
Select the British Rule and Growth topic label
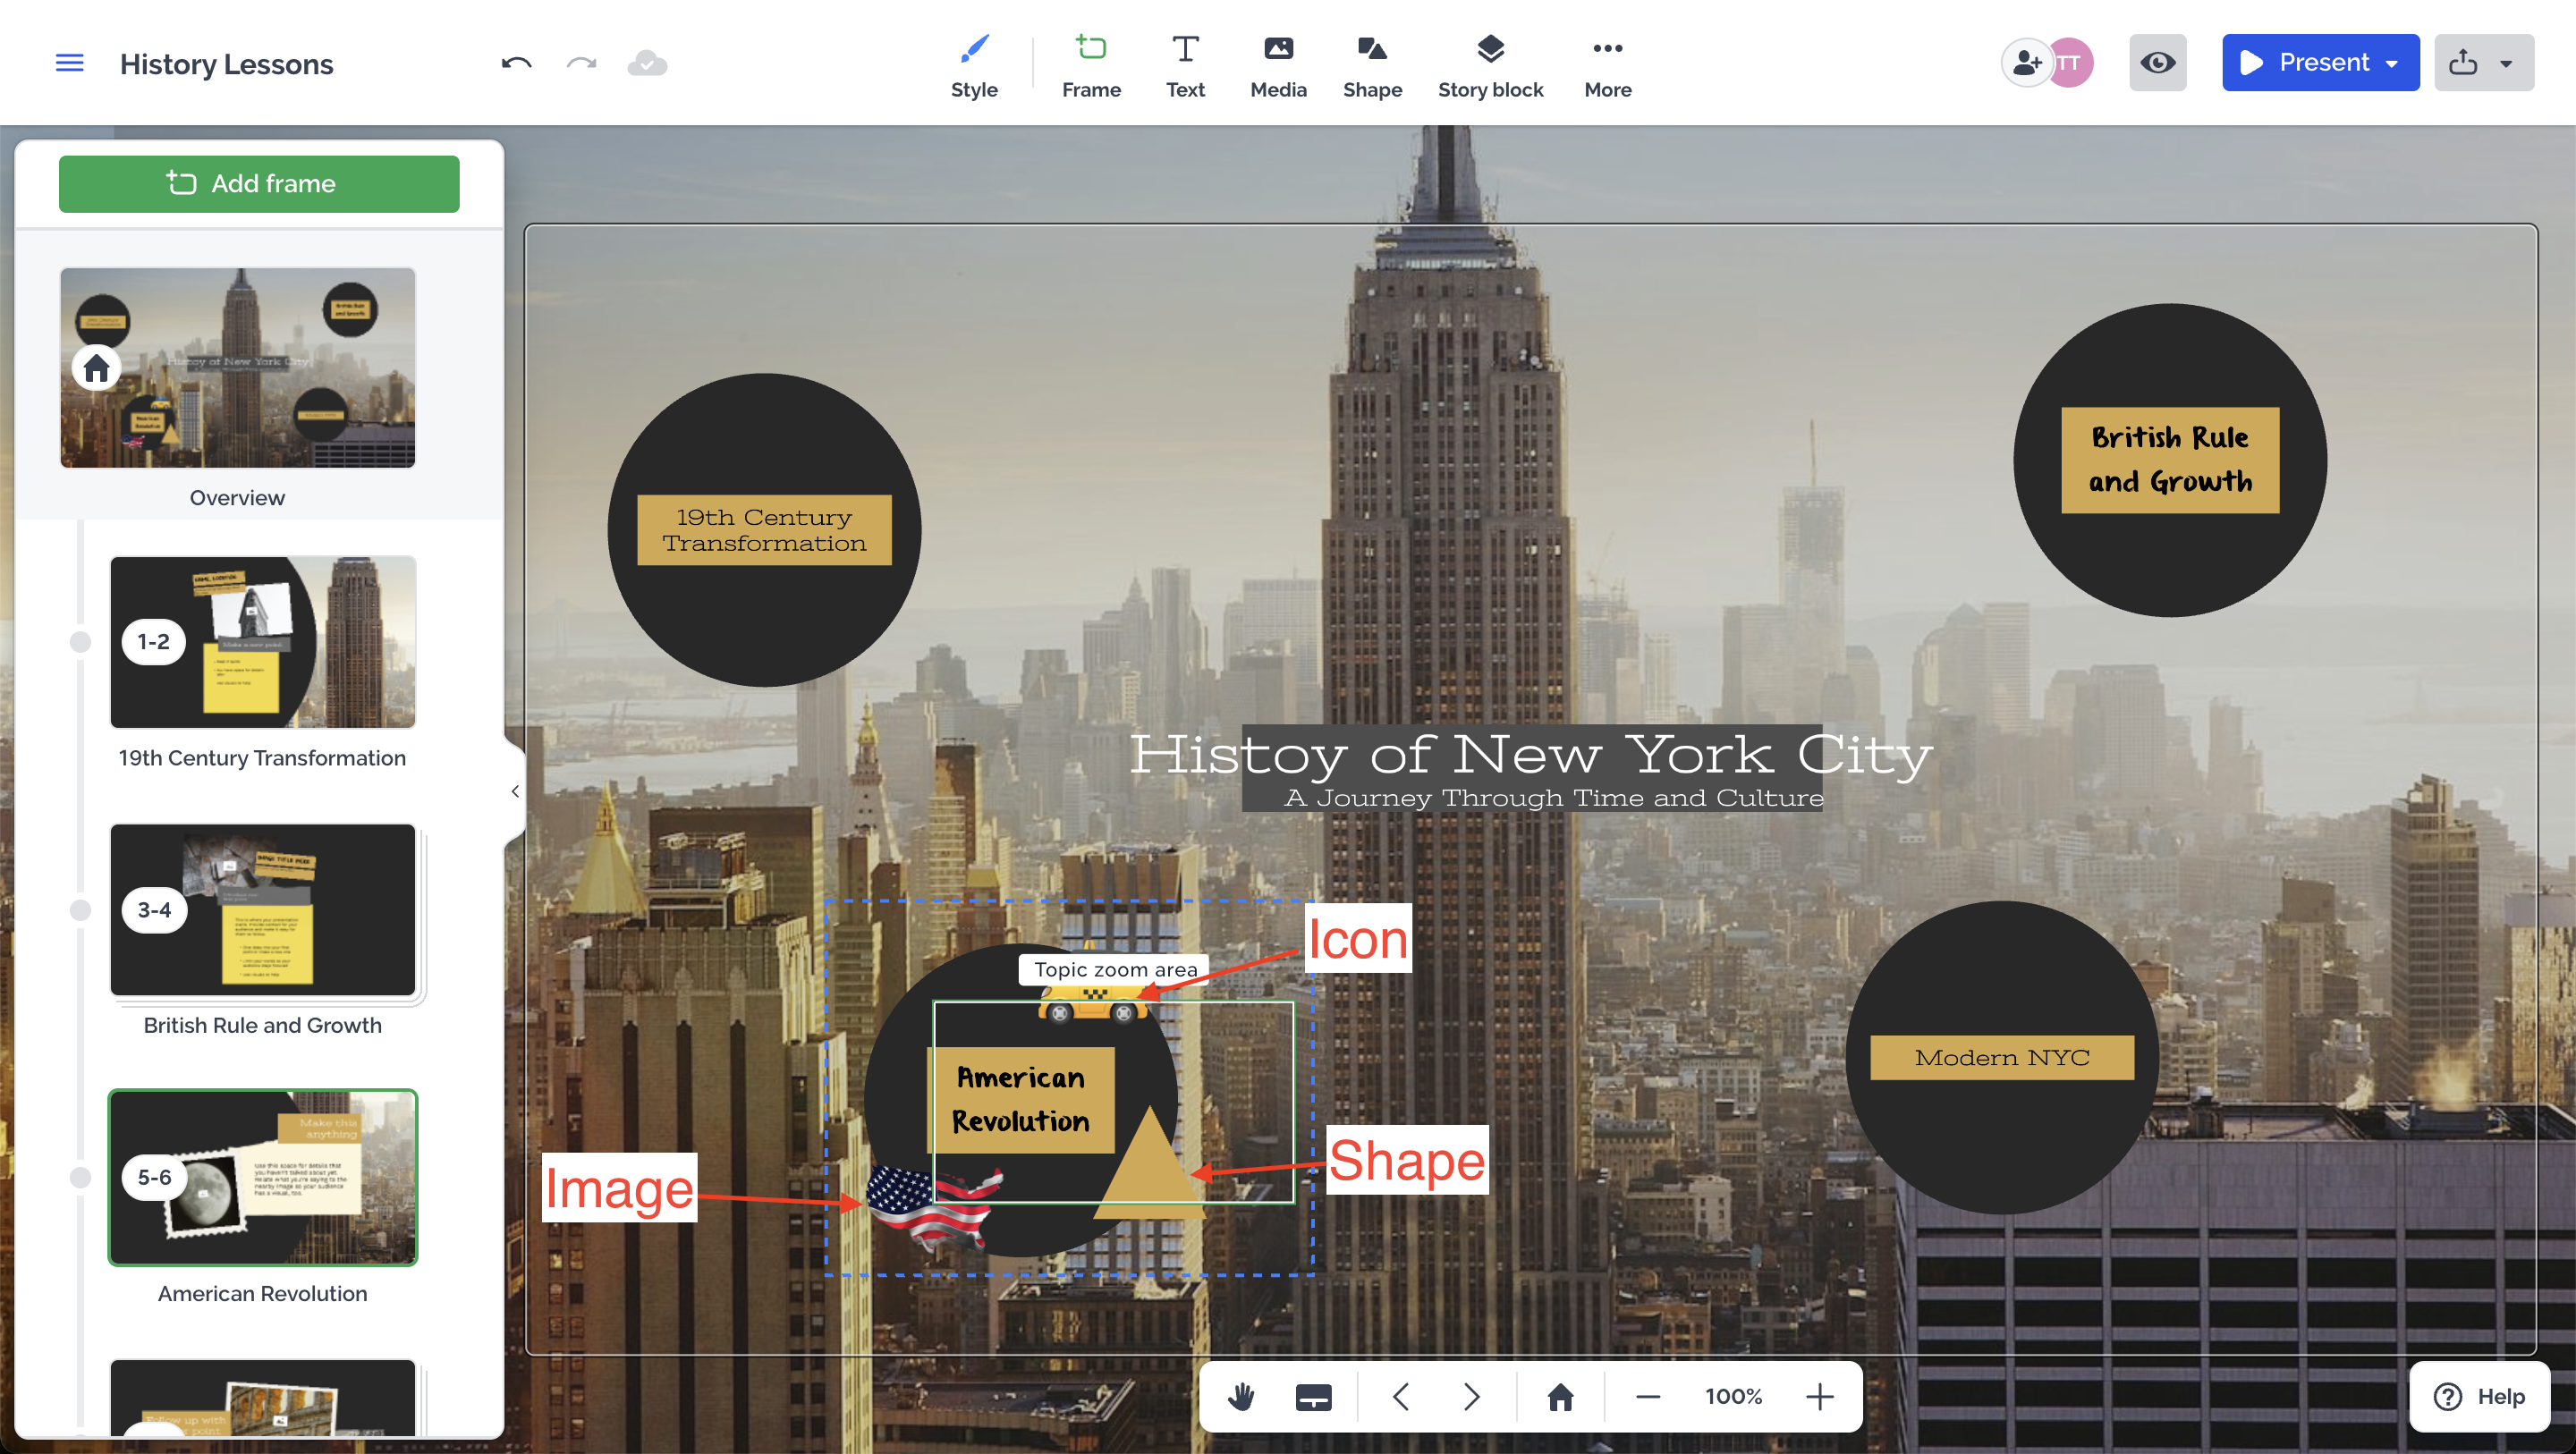pos(2170,460)
